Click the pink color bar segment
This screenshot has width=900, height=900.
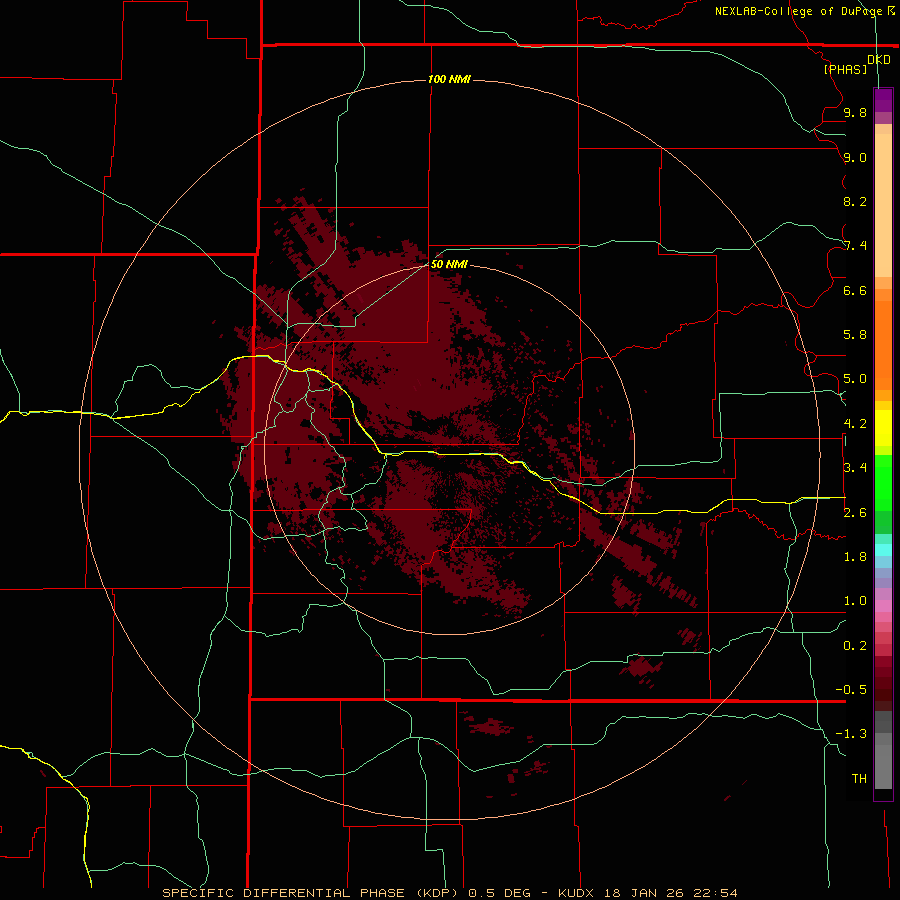pos(883,606)
